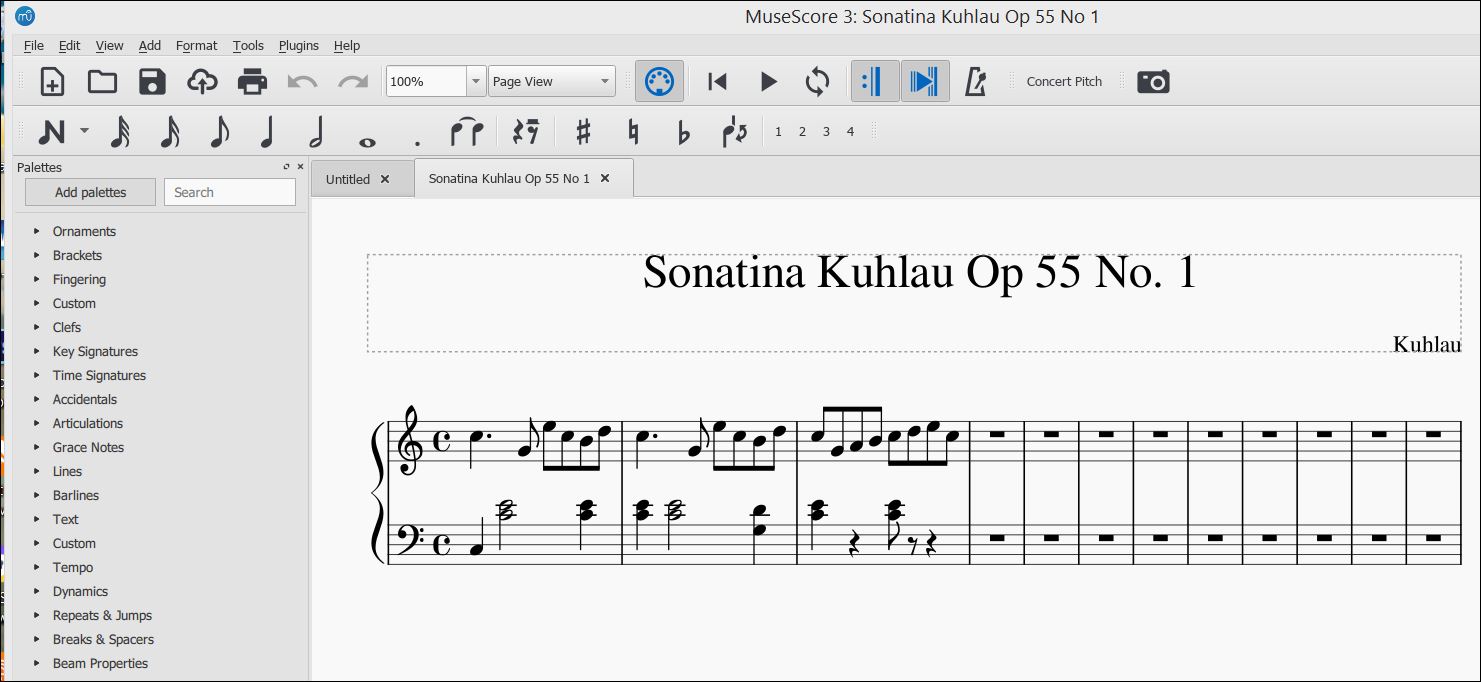Add a natural accidental

click(633, 132)
